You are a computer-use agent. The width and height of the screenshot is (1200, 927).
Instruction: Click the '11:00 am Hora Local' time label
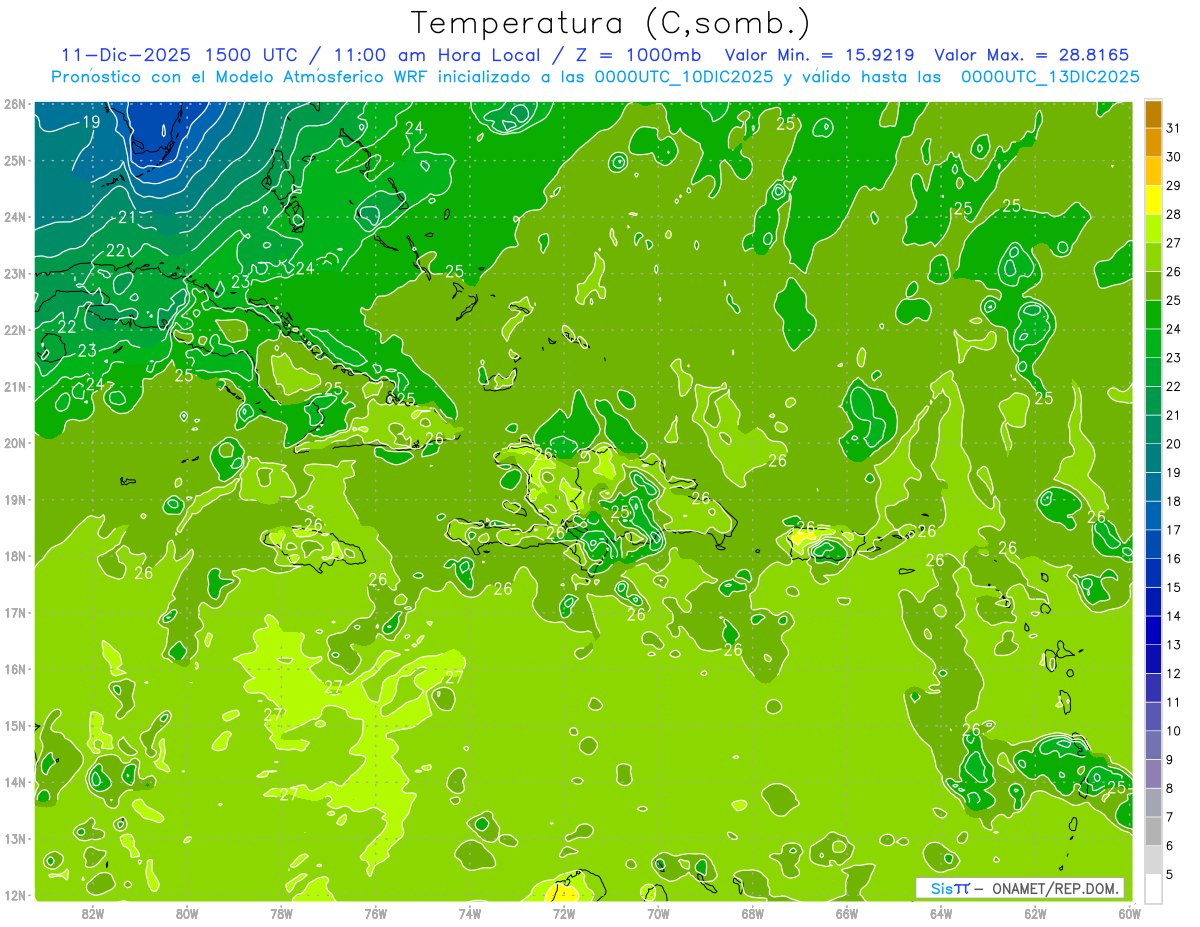click(x=437, y=55)
